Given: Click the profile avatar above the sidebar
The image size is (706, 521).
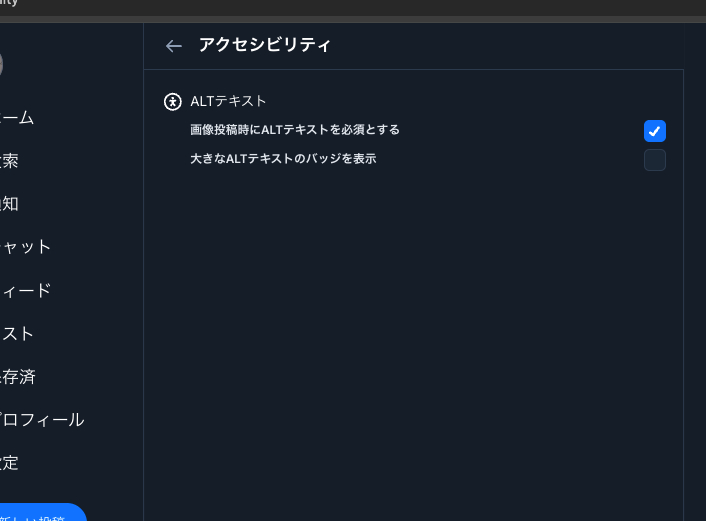Looking at the screenshot, I should [x=1, y=65].
